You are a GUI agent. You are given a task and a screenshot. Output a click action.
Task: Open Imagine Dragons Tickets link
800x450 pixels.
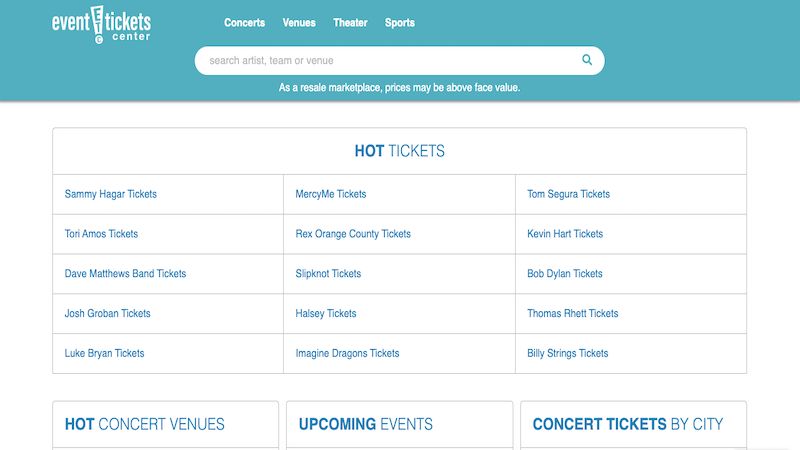(347, 353)
